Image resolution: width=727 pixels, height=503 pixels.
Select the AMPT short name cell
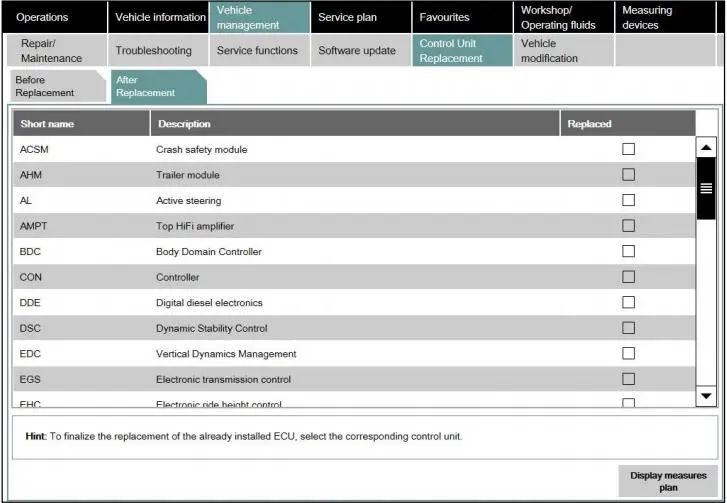click(33, 226)
